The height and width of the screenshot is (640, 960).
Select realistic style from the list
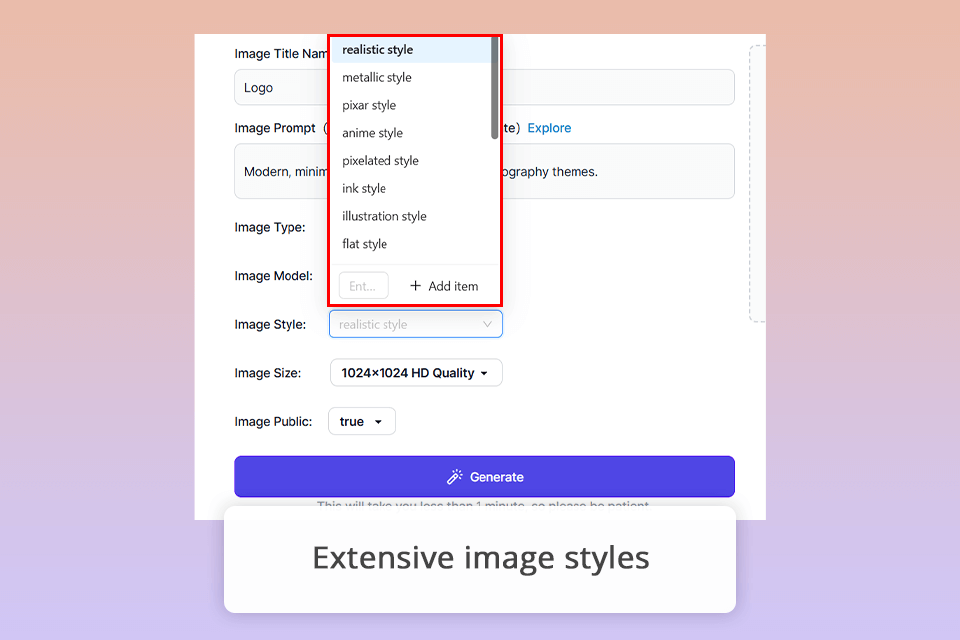pos(411,50)
